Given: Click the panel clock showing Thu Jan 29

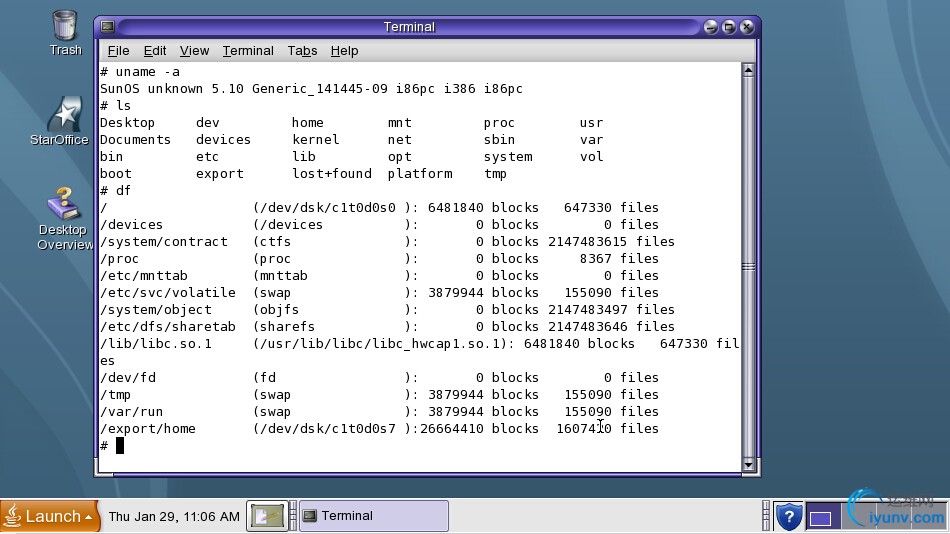Looking at the screenshot, I should pyautogui.click(x=174, y=516).
